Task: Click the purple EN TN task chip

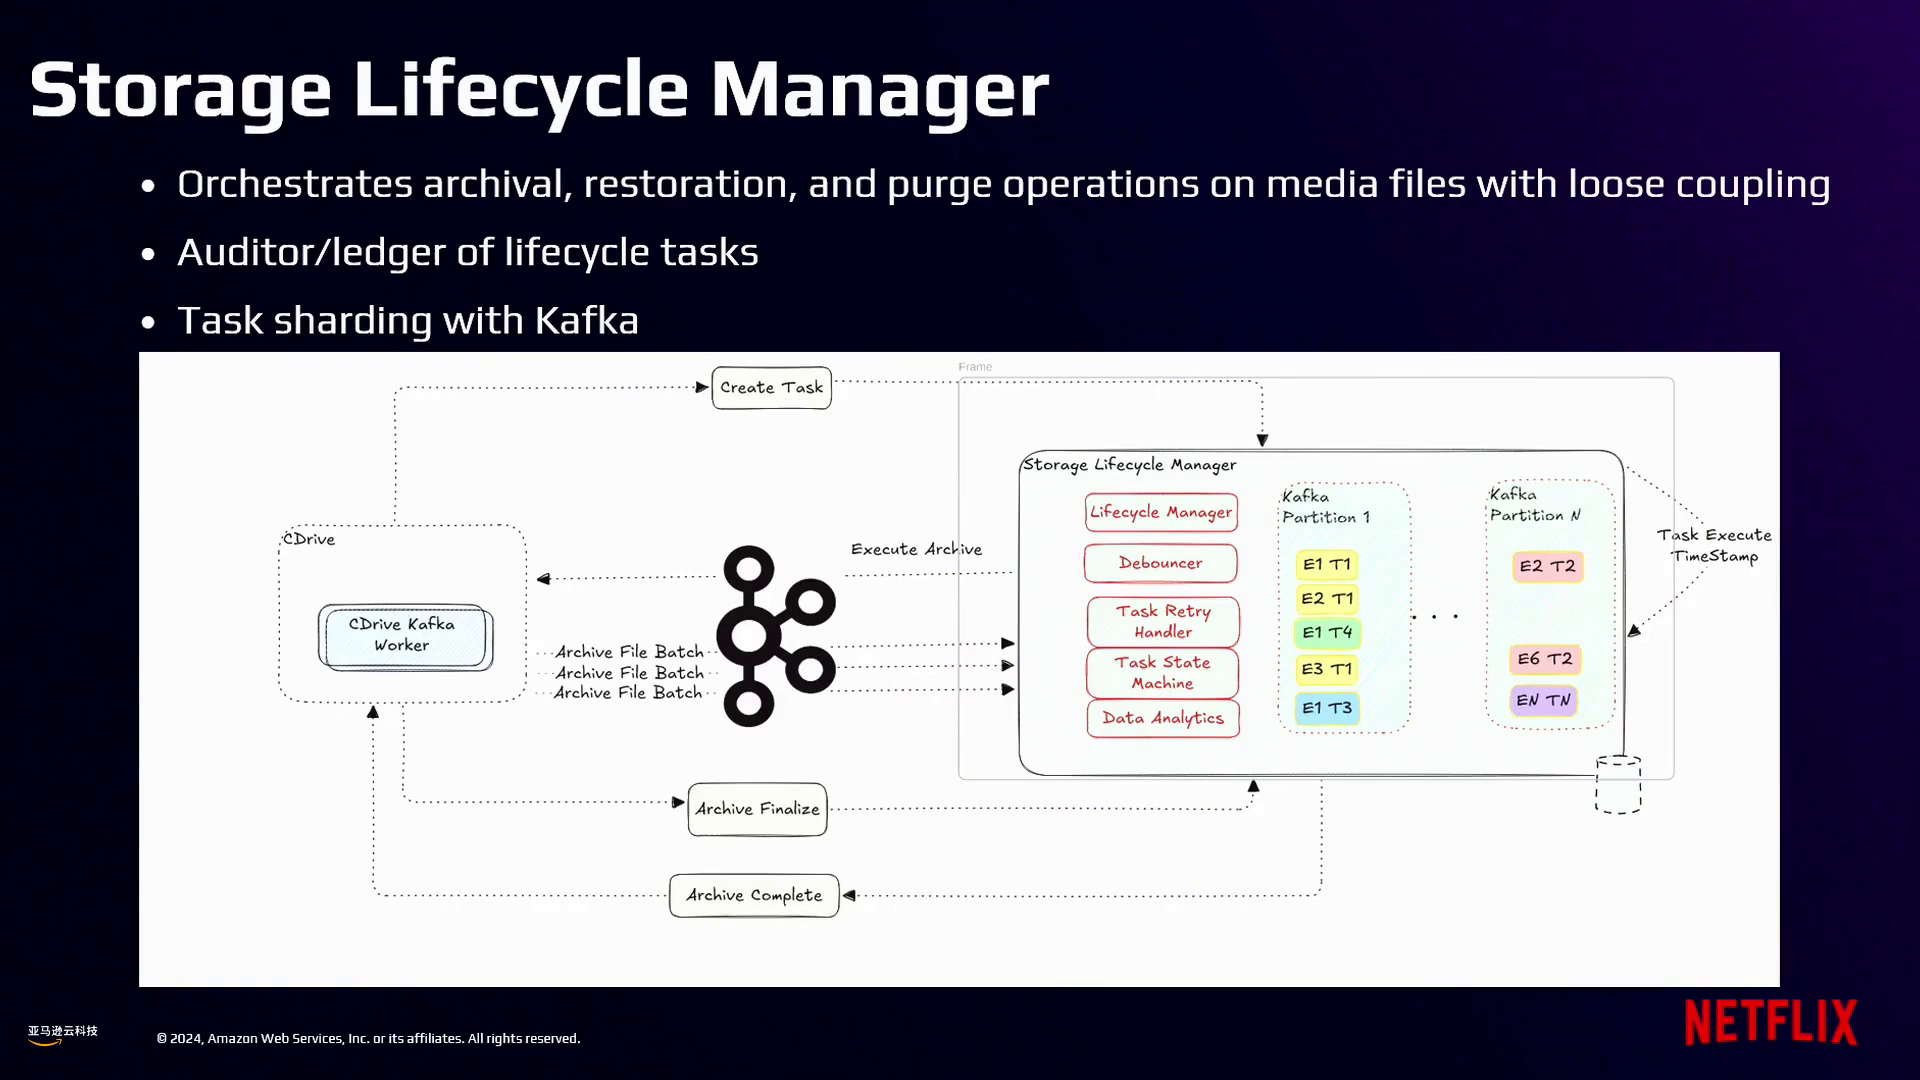Action: [1543, 700]
